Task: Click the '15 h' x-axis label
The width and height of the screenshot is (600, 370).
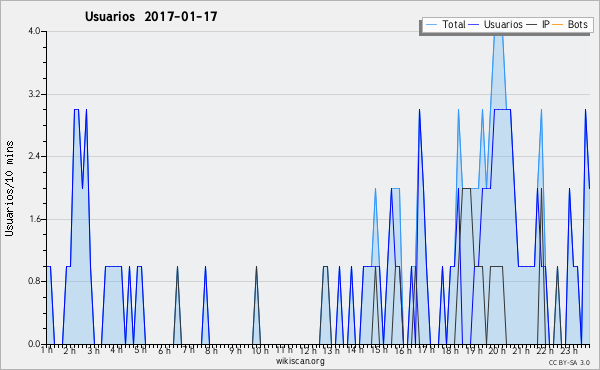Action: (379, 350)
